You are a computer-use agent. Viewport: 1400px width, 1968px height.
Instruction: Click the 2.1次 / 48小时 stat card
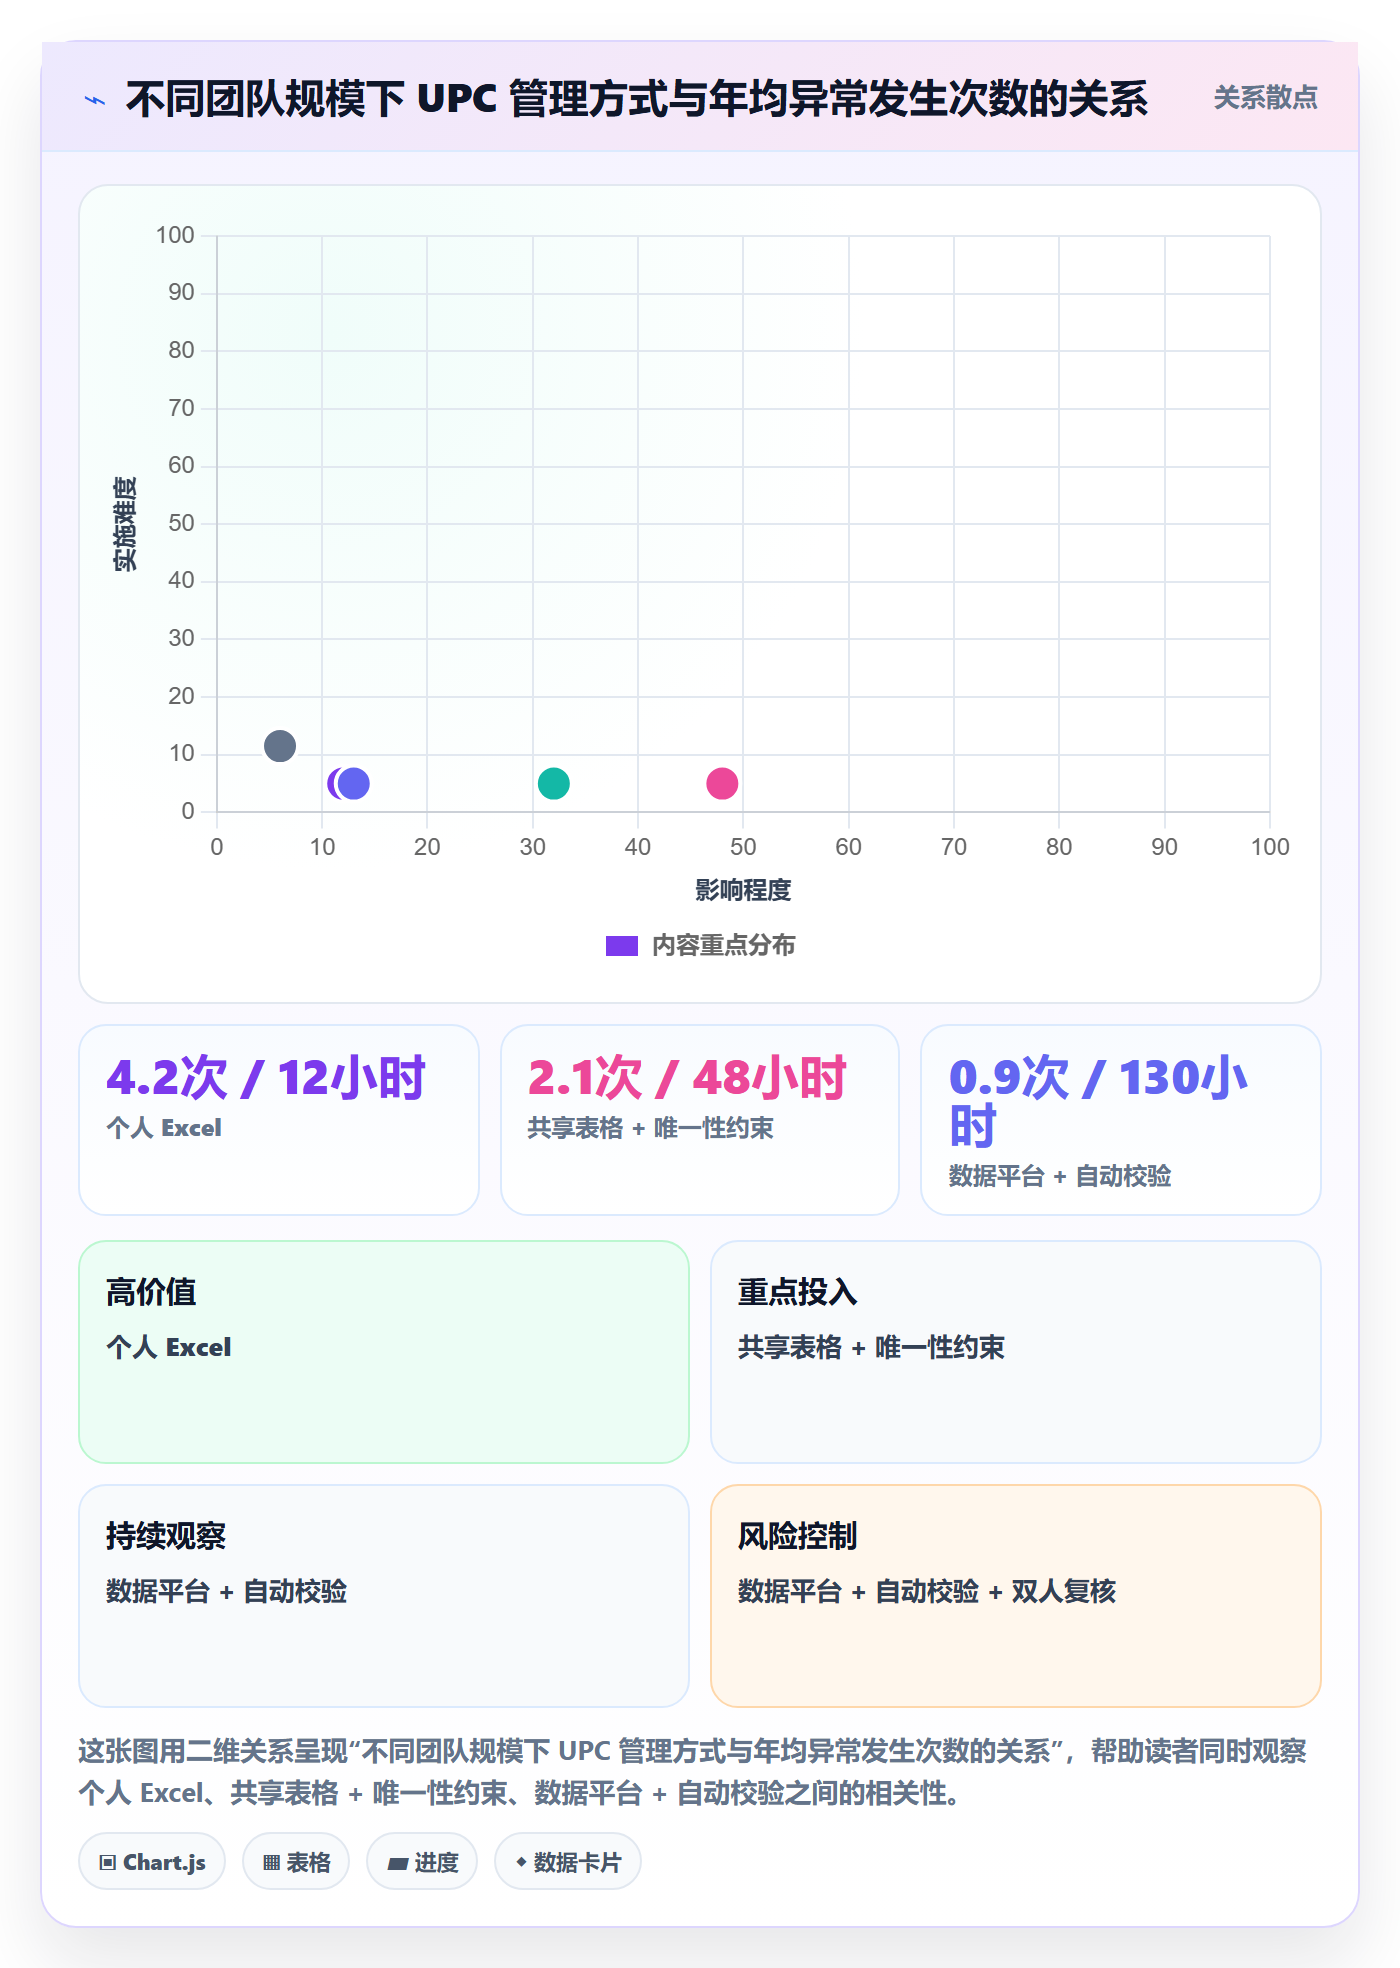tap(700, 1120)
